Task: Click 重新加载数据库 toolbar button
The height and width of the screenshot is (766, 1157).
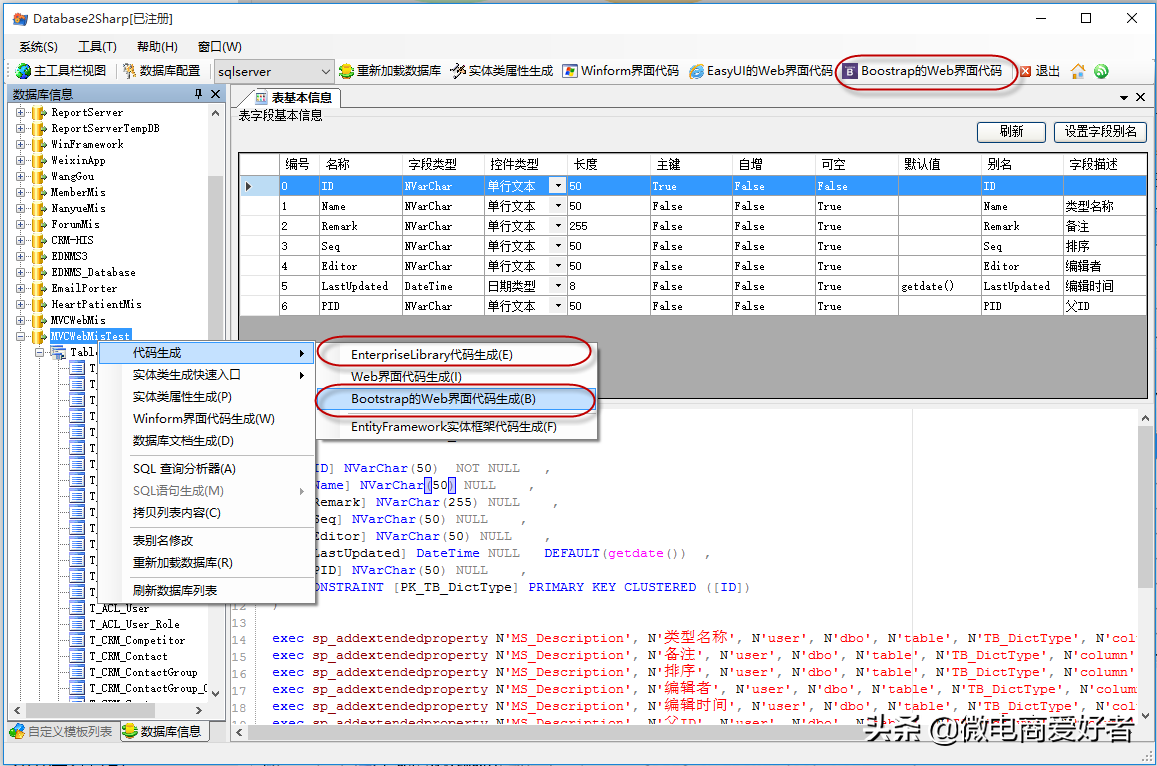Action: [x=390, y=71]
